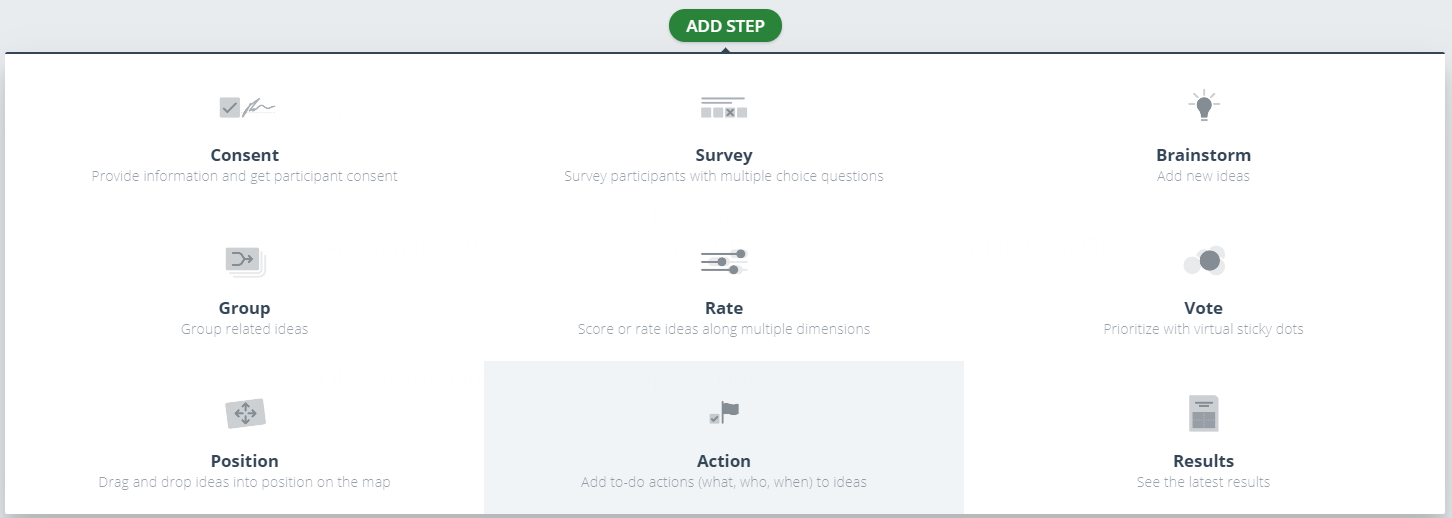Select the Rate sliders icon
Image resolution: width=1452 pixels, height=518 pixels.
pos(724,261)
